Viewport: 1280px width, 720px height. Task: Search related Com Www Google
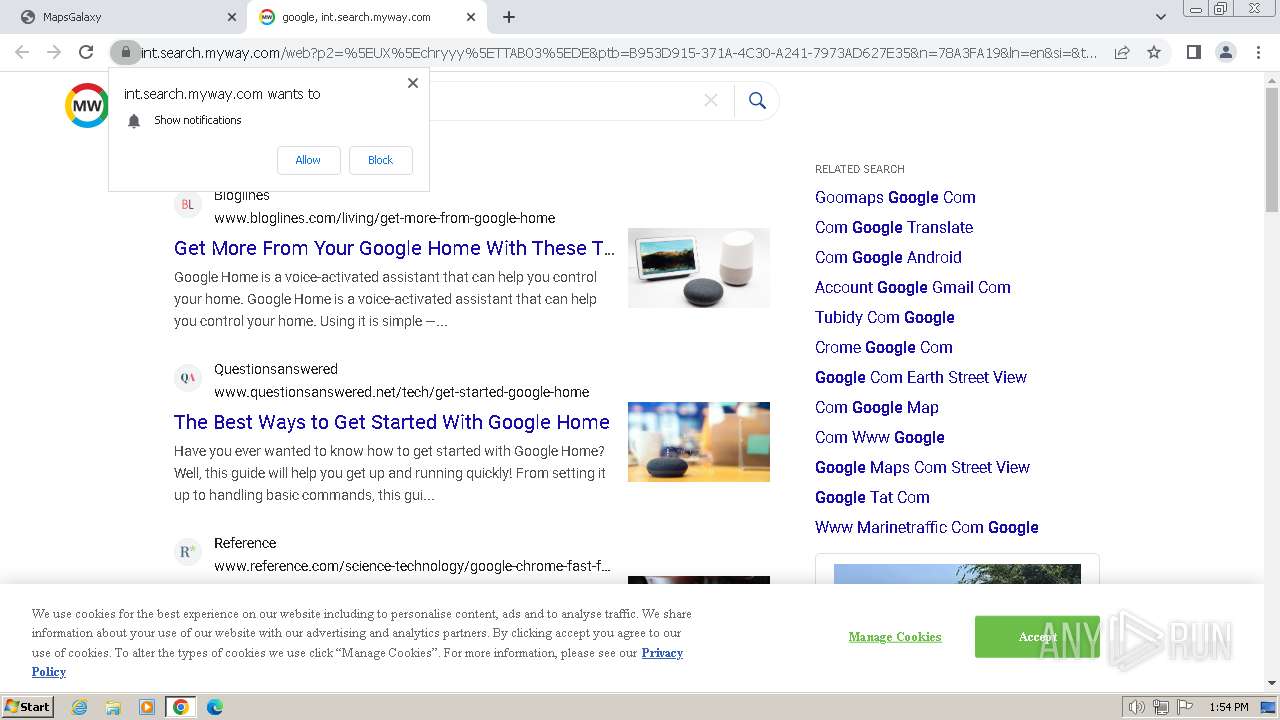pyautogui.click(x=880, y=437)
